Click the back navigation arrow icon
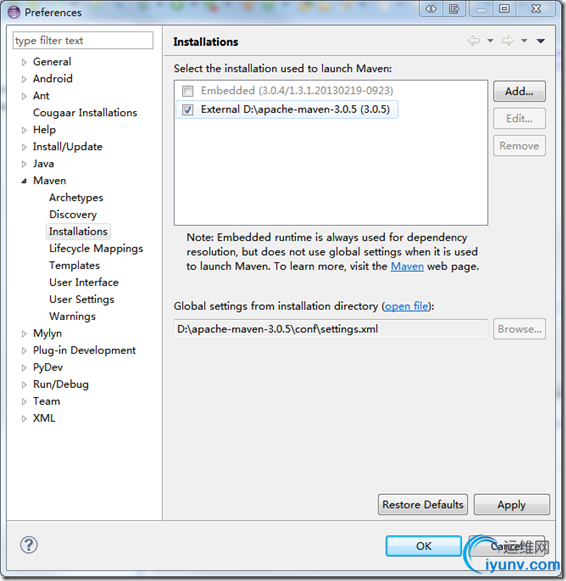 coord(474,40)
